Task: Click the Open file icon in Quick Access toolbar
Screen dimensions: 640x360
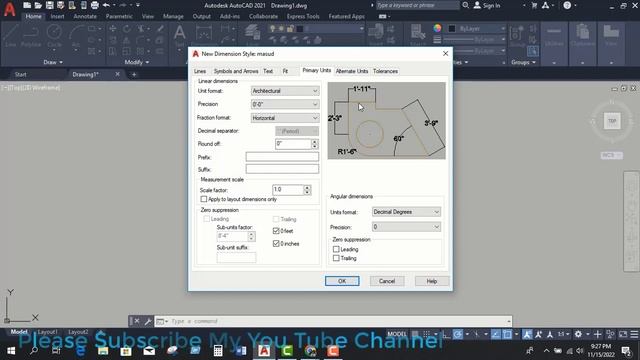Action: point(38,5)
